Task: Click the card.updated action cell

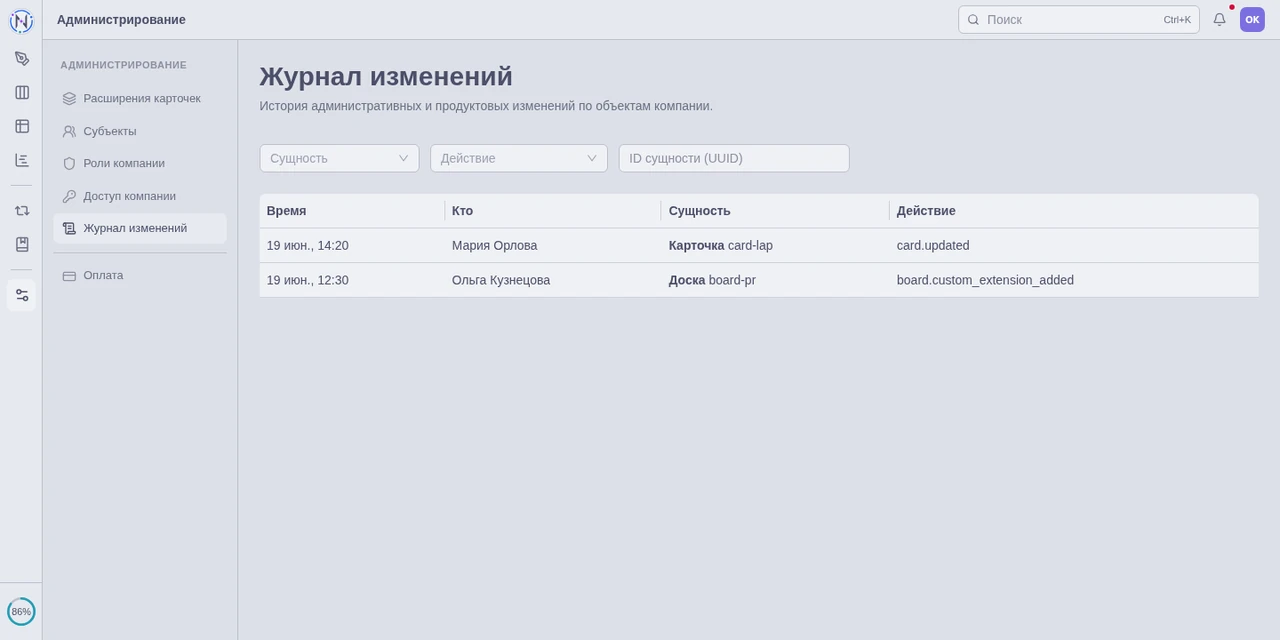Action: 1074,246
